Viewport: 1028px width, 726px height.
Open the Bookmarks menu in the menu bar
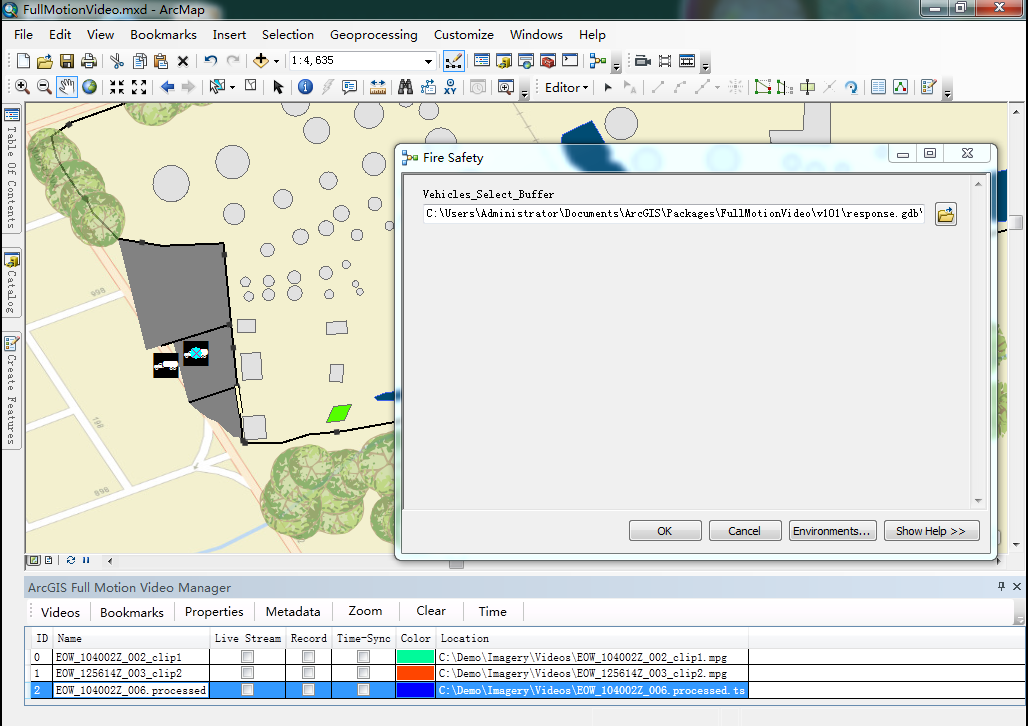[163, 35]
